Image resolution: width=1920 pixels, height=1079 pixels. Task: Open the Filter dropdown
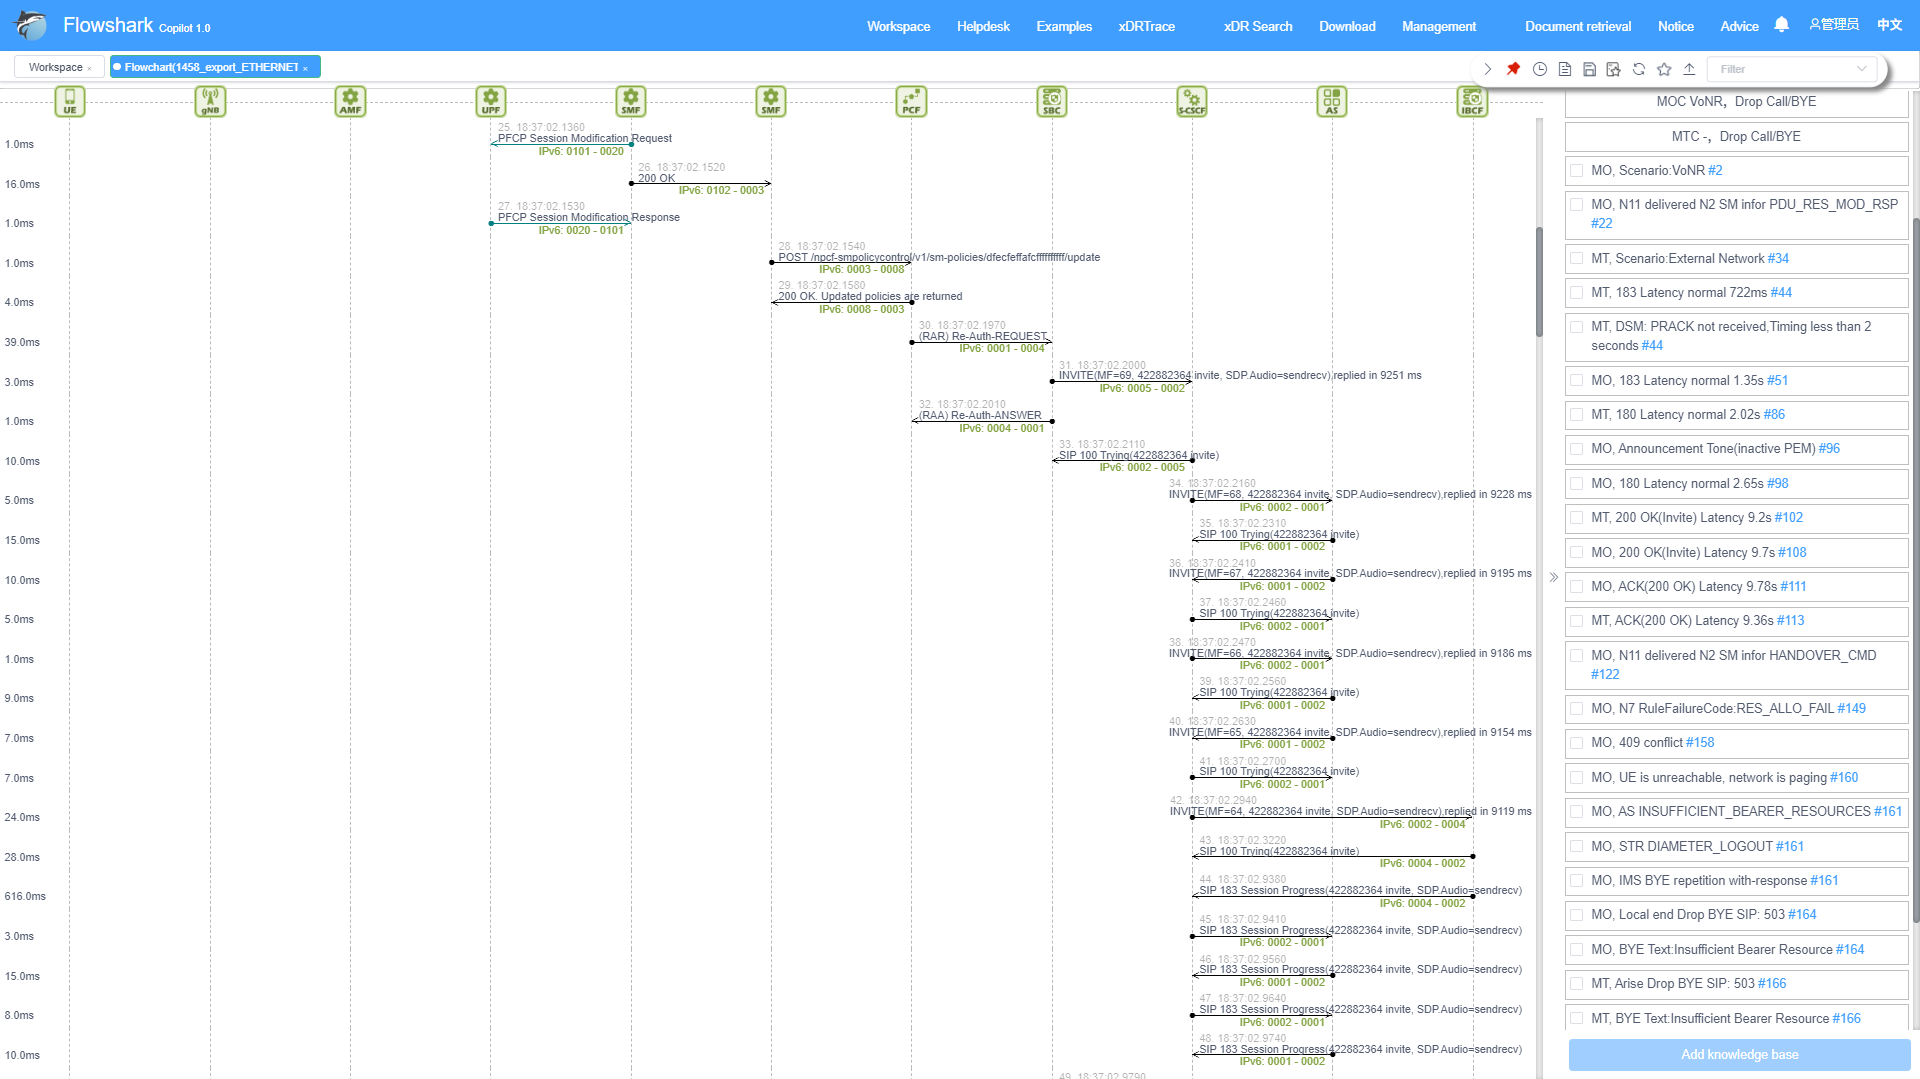click(1790, 69)
